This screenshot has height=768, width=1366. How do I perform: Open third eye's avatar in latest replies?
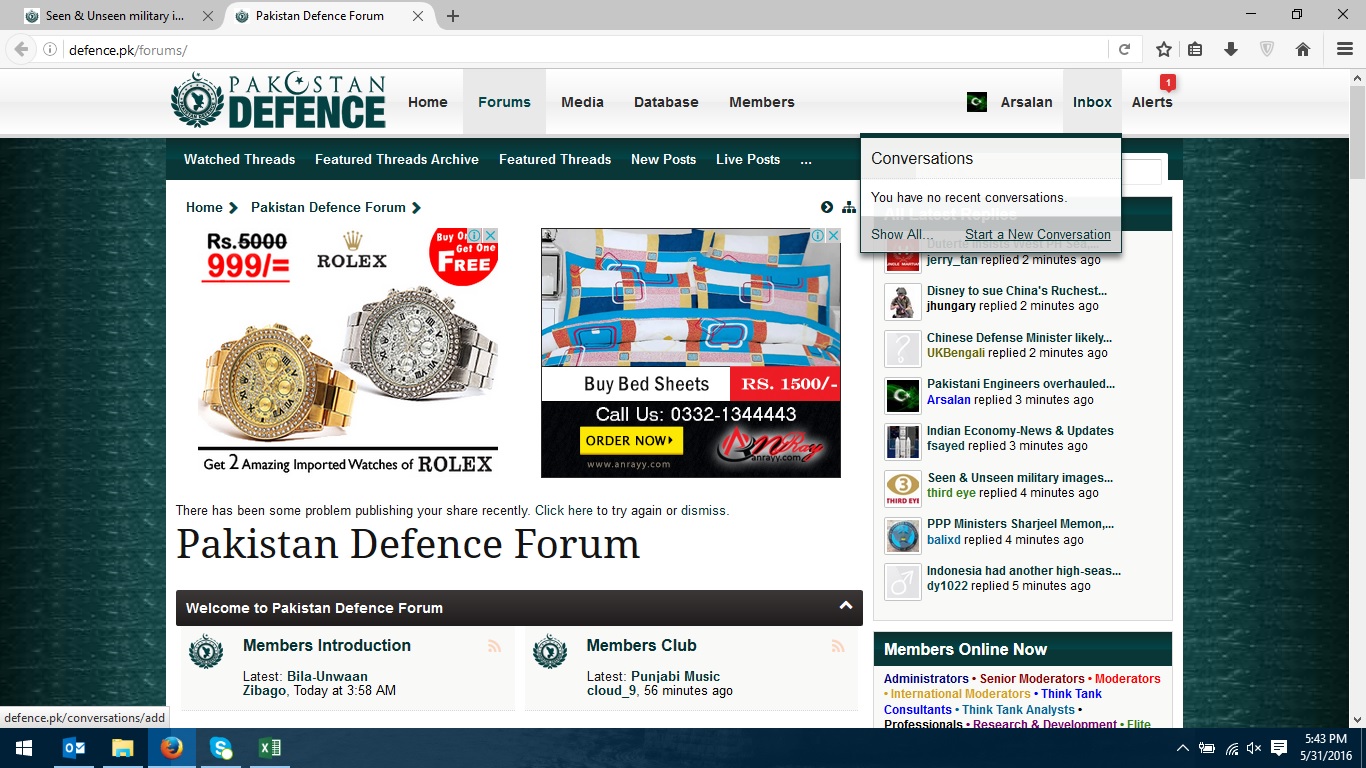(902, 489)
